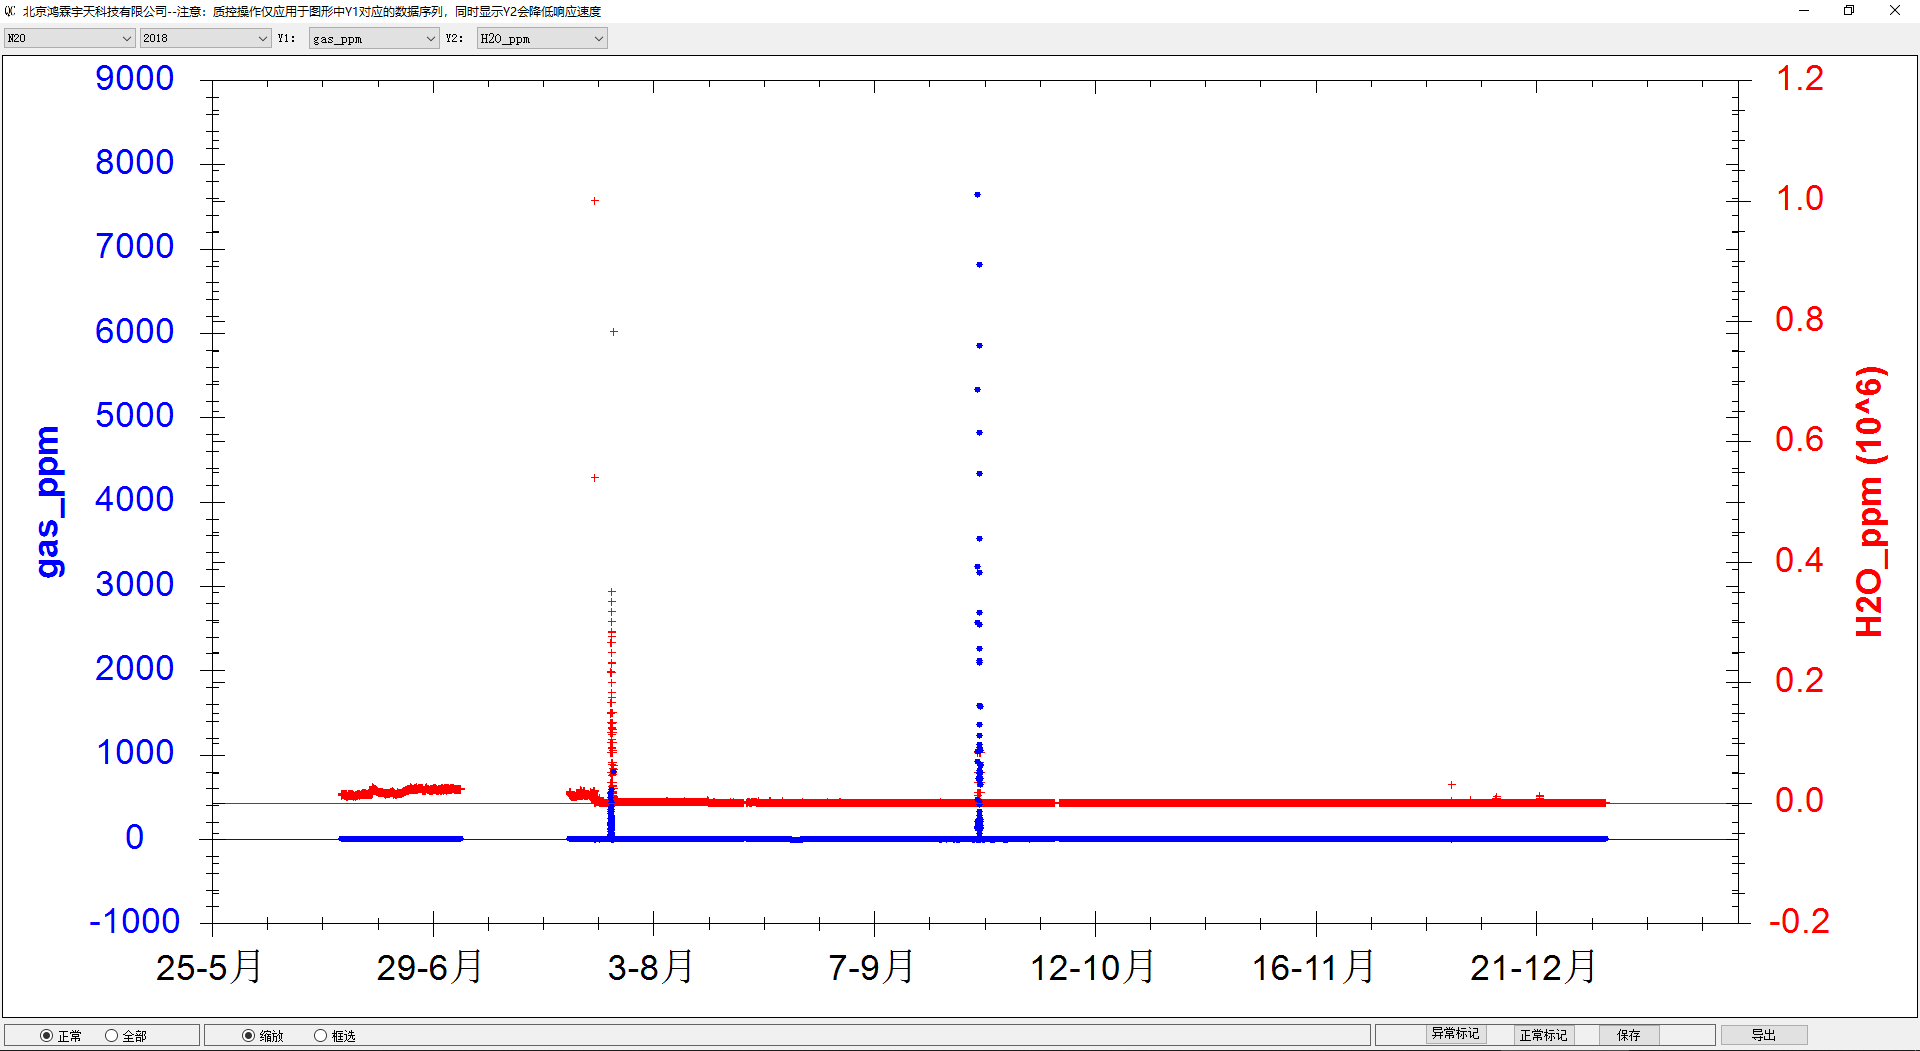Image resolution: width=1920 pixels, height=1051 pixels.
Task: Minimize the QC window
Action: [1804, 11]
